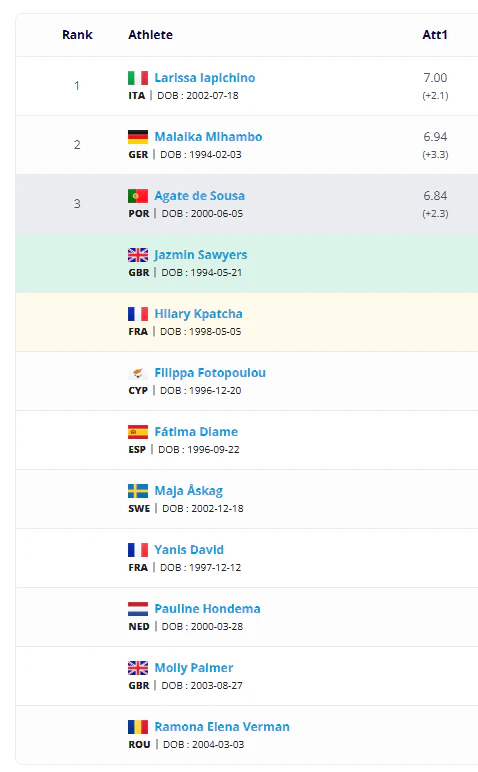Click the Sweden flag next to Maja Åskag
The image size is (478, 772).
(138, 491)
